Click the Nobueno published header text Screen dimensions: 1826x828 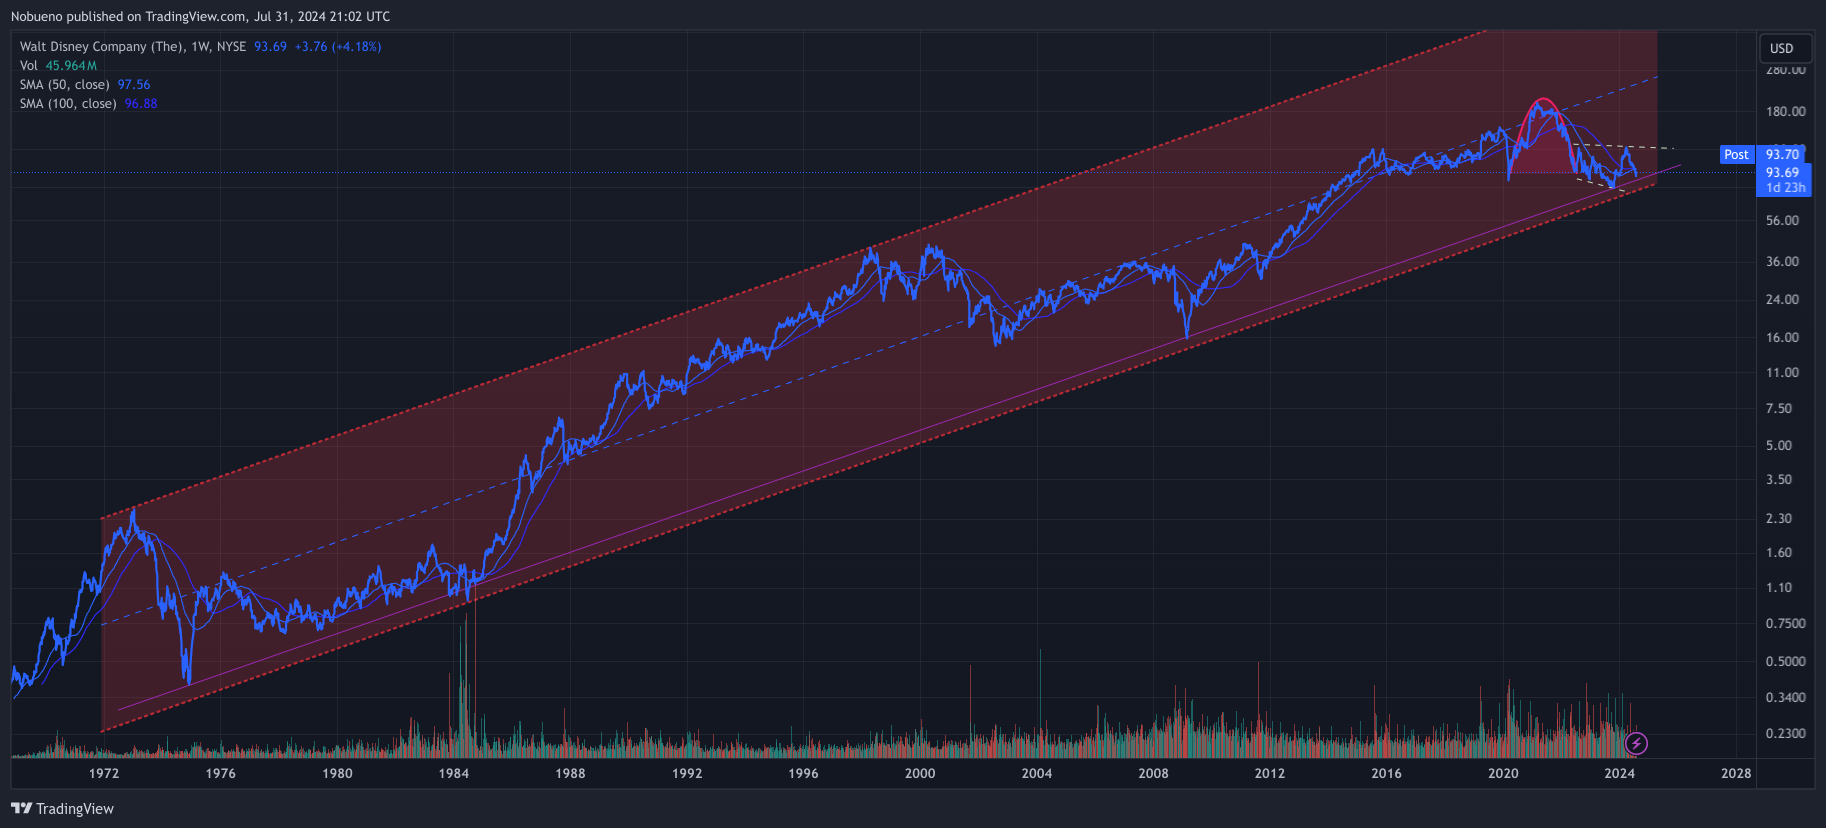[x=200, y=16]
